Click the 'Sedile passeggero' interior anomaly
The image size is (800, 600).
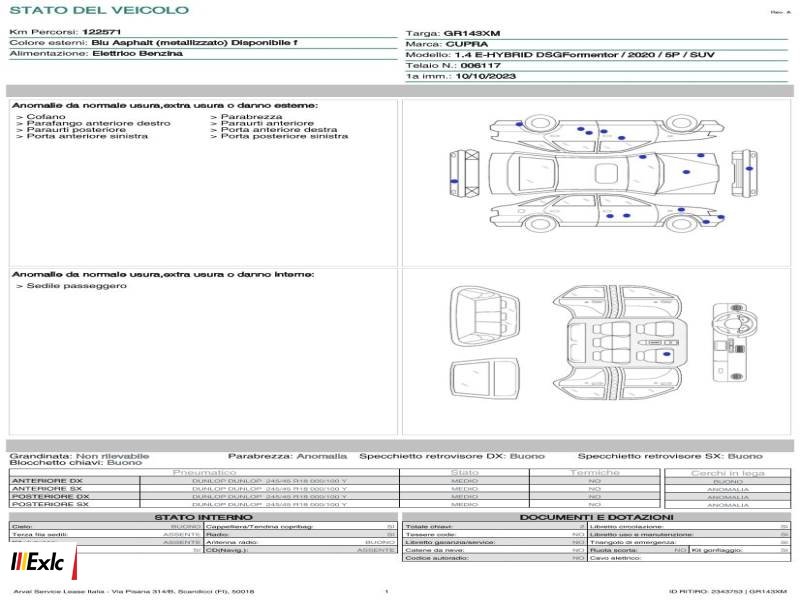pos(71,286)
